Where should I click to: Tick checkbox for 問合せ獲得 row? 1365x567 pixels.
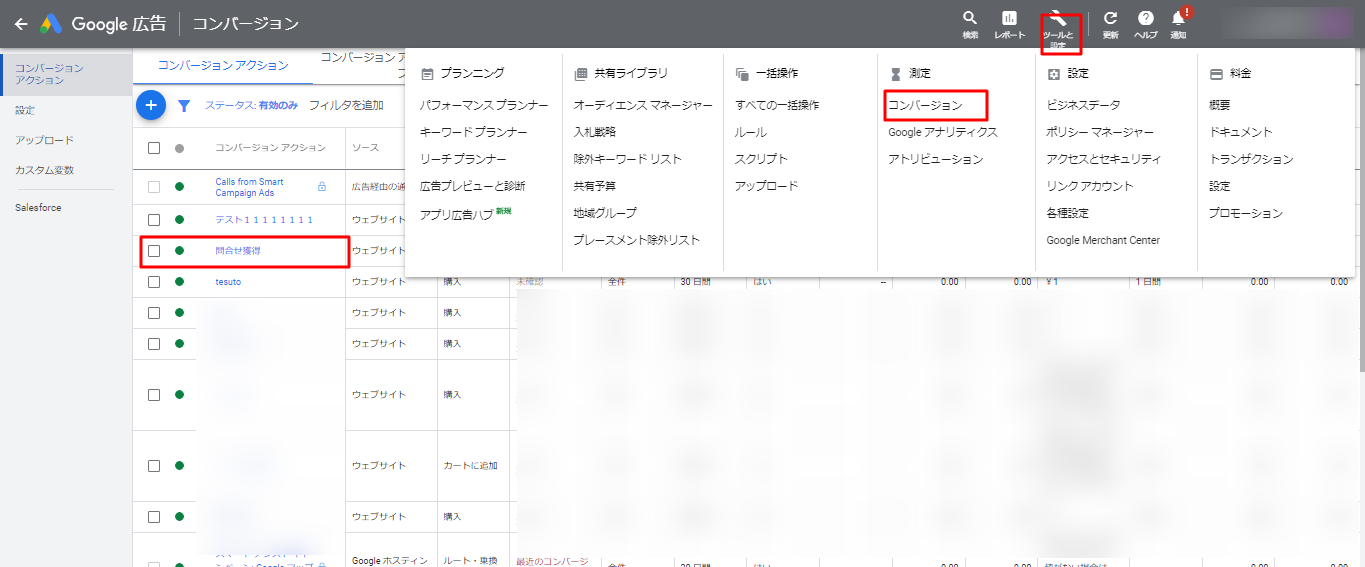(154, 251)
